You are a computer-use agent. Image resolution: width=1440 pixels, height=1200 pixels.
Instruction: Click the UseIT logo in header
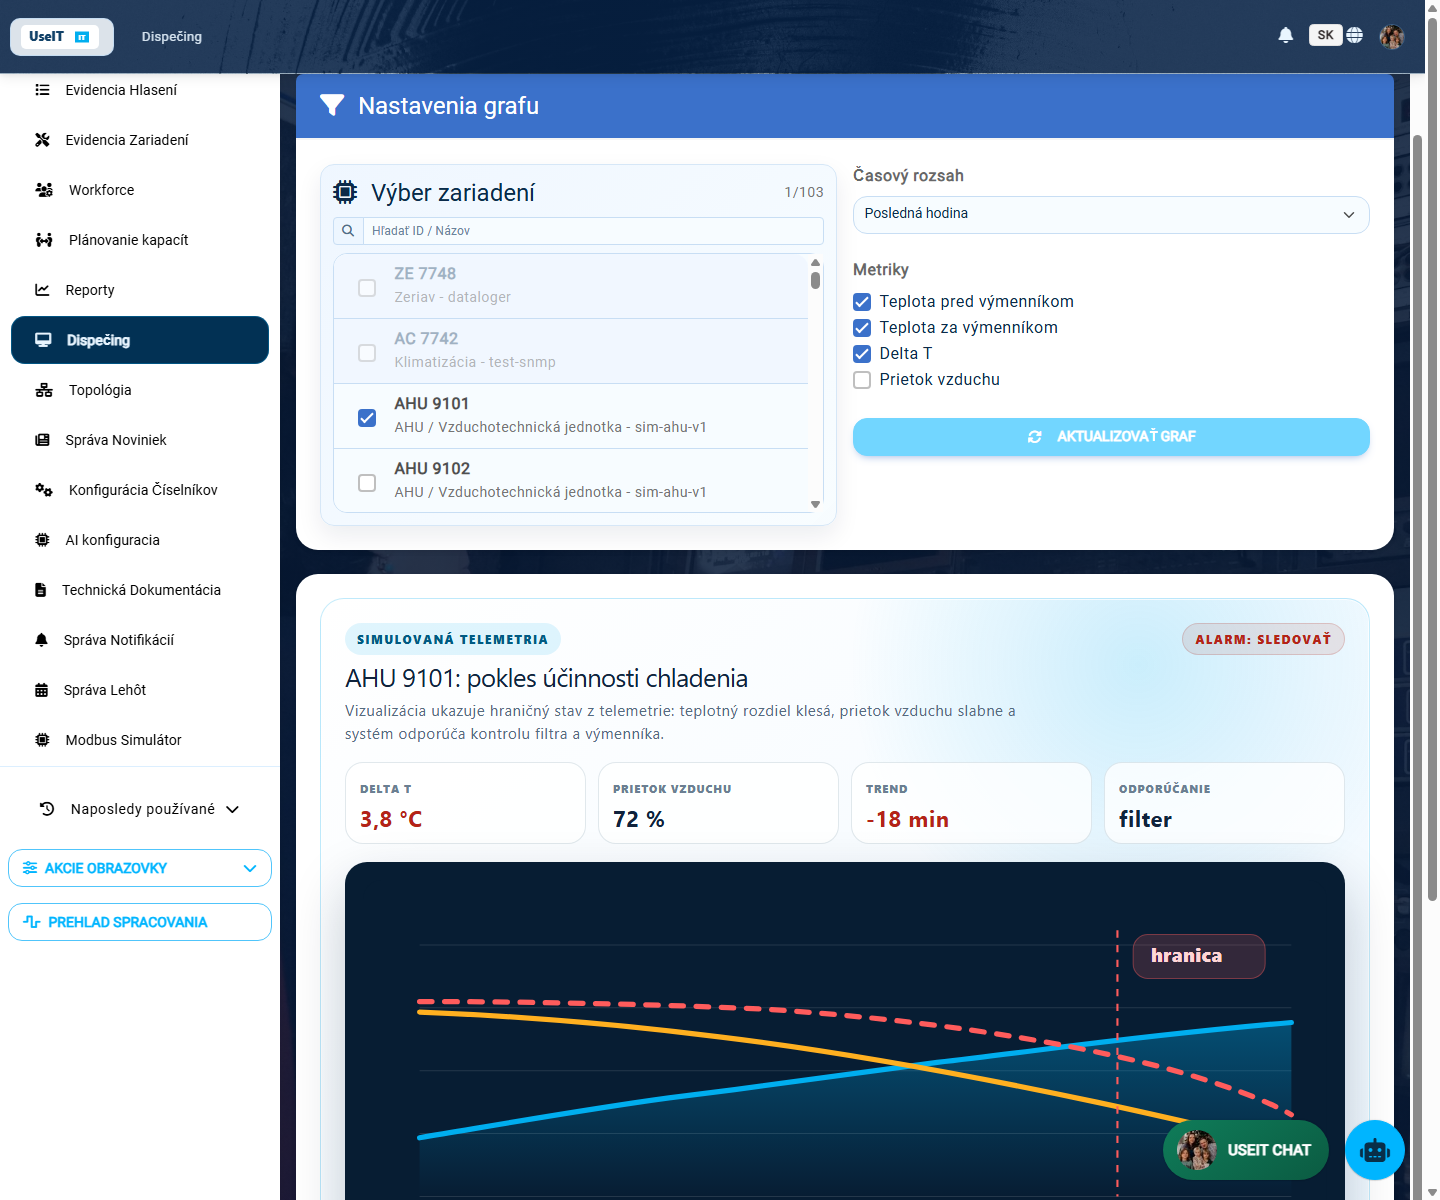61,37
